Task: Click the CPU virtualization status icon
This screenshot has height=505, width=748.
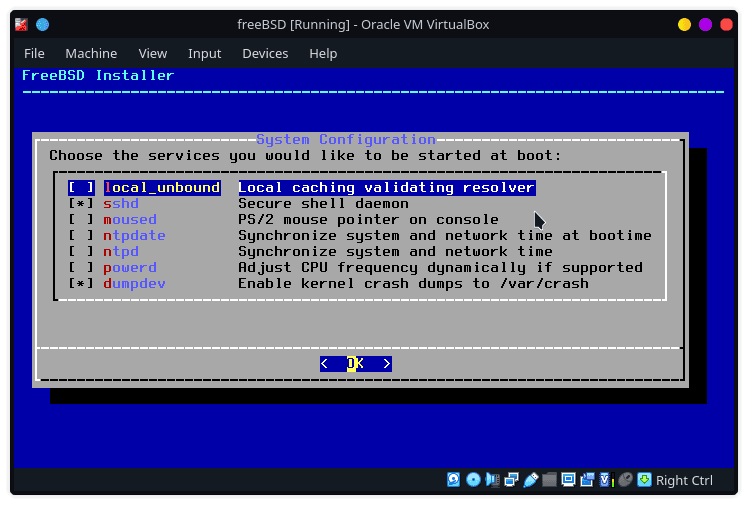Action: pos(606,480)
